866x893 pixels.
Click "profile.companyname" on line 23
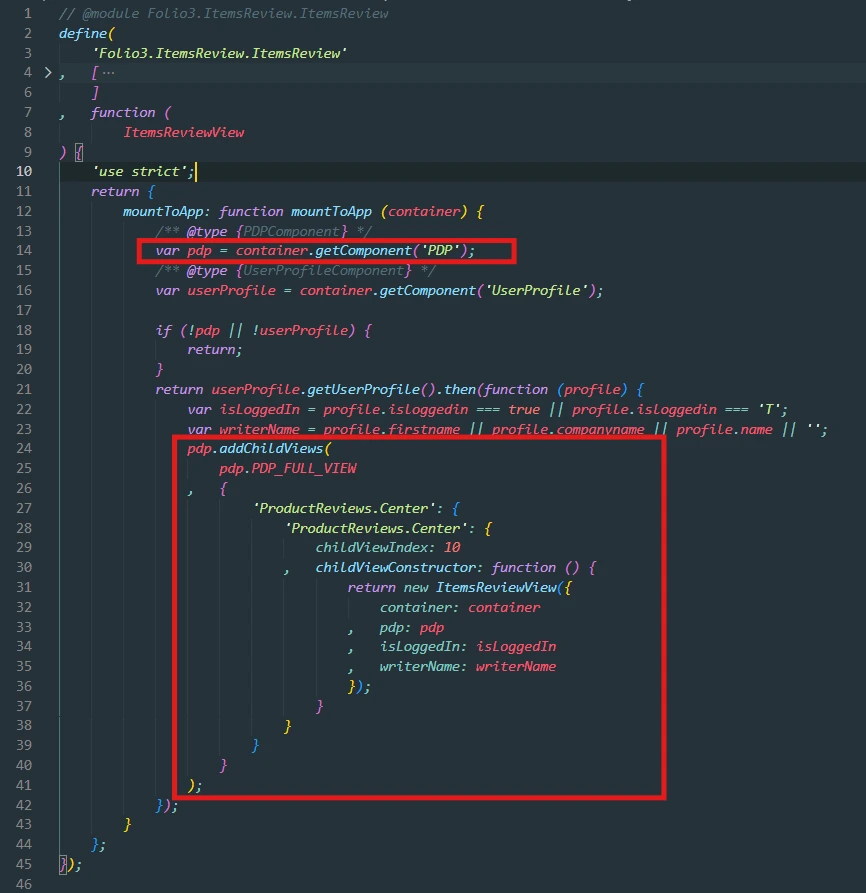coord(568,429)
